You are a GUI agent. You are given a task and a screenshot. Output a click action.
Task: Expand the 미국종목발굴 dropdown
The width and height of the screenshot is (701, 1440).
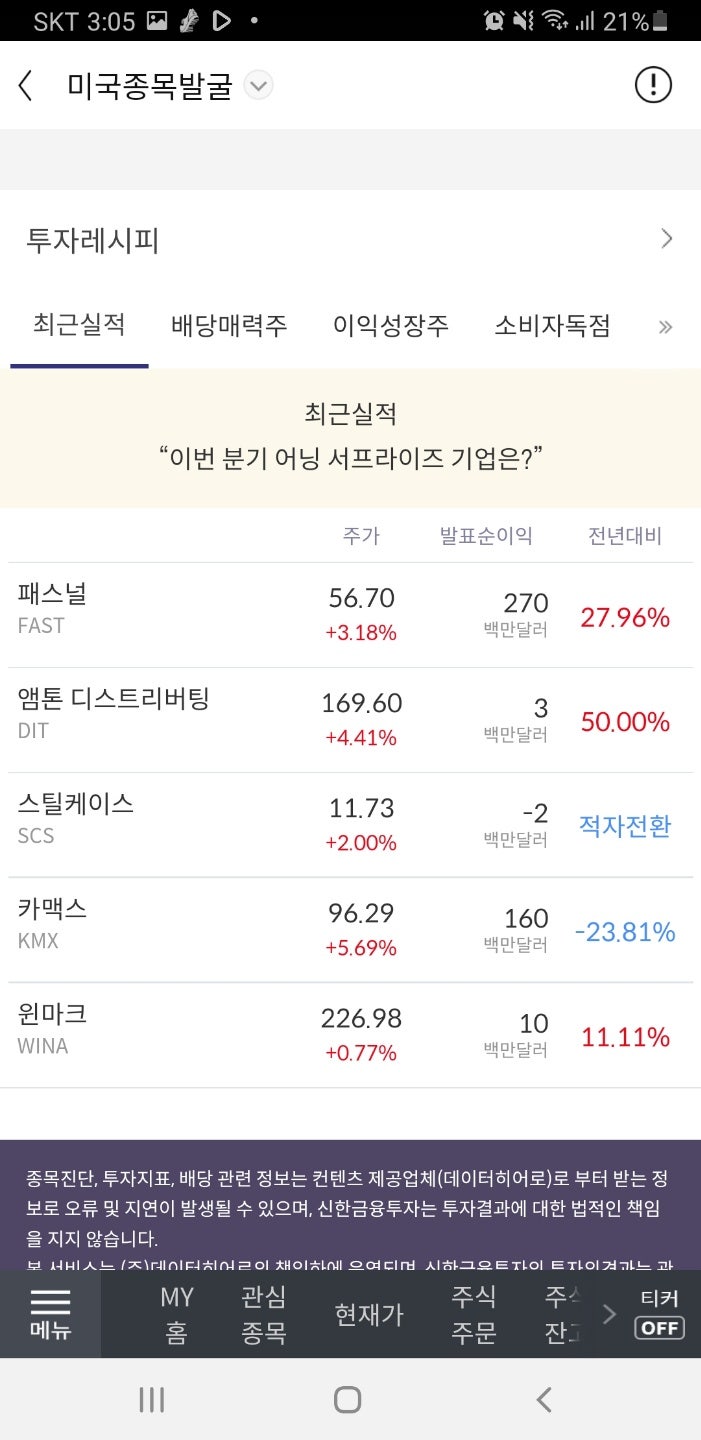point(258,86)
